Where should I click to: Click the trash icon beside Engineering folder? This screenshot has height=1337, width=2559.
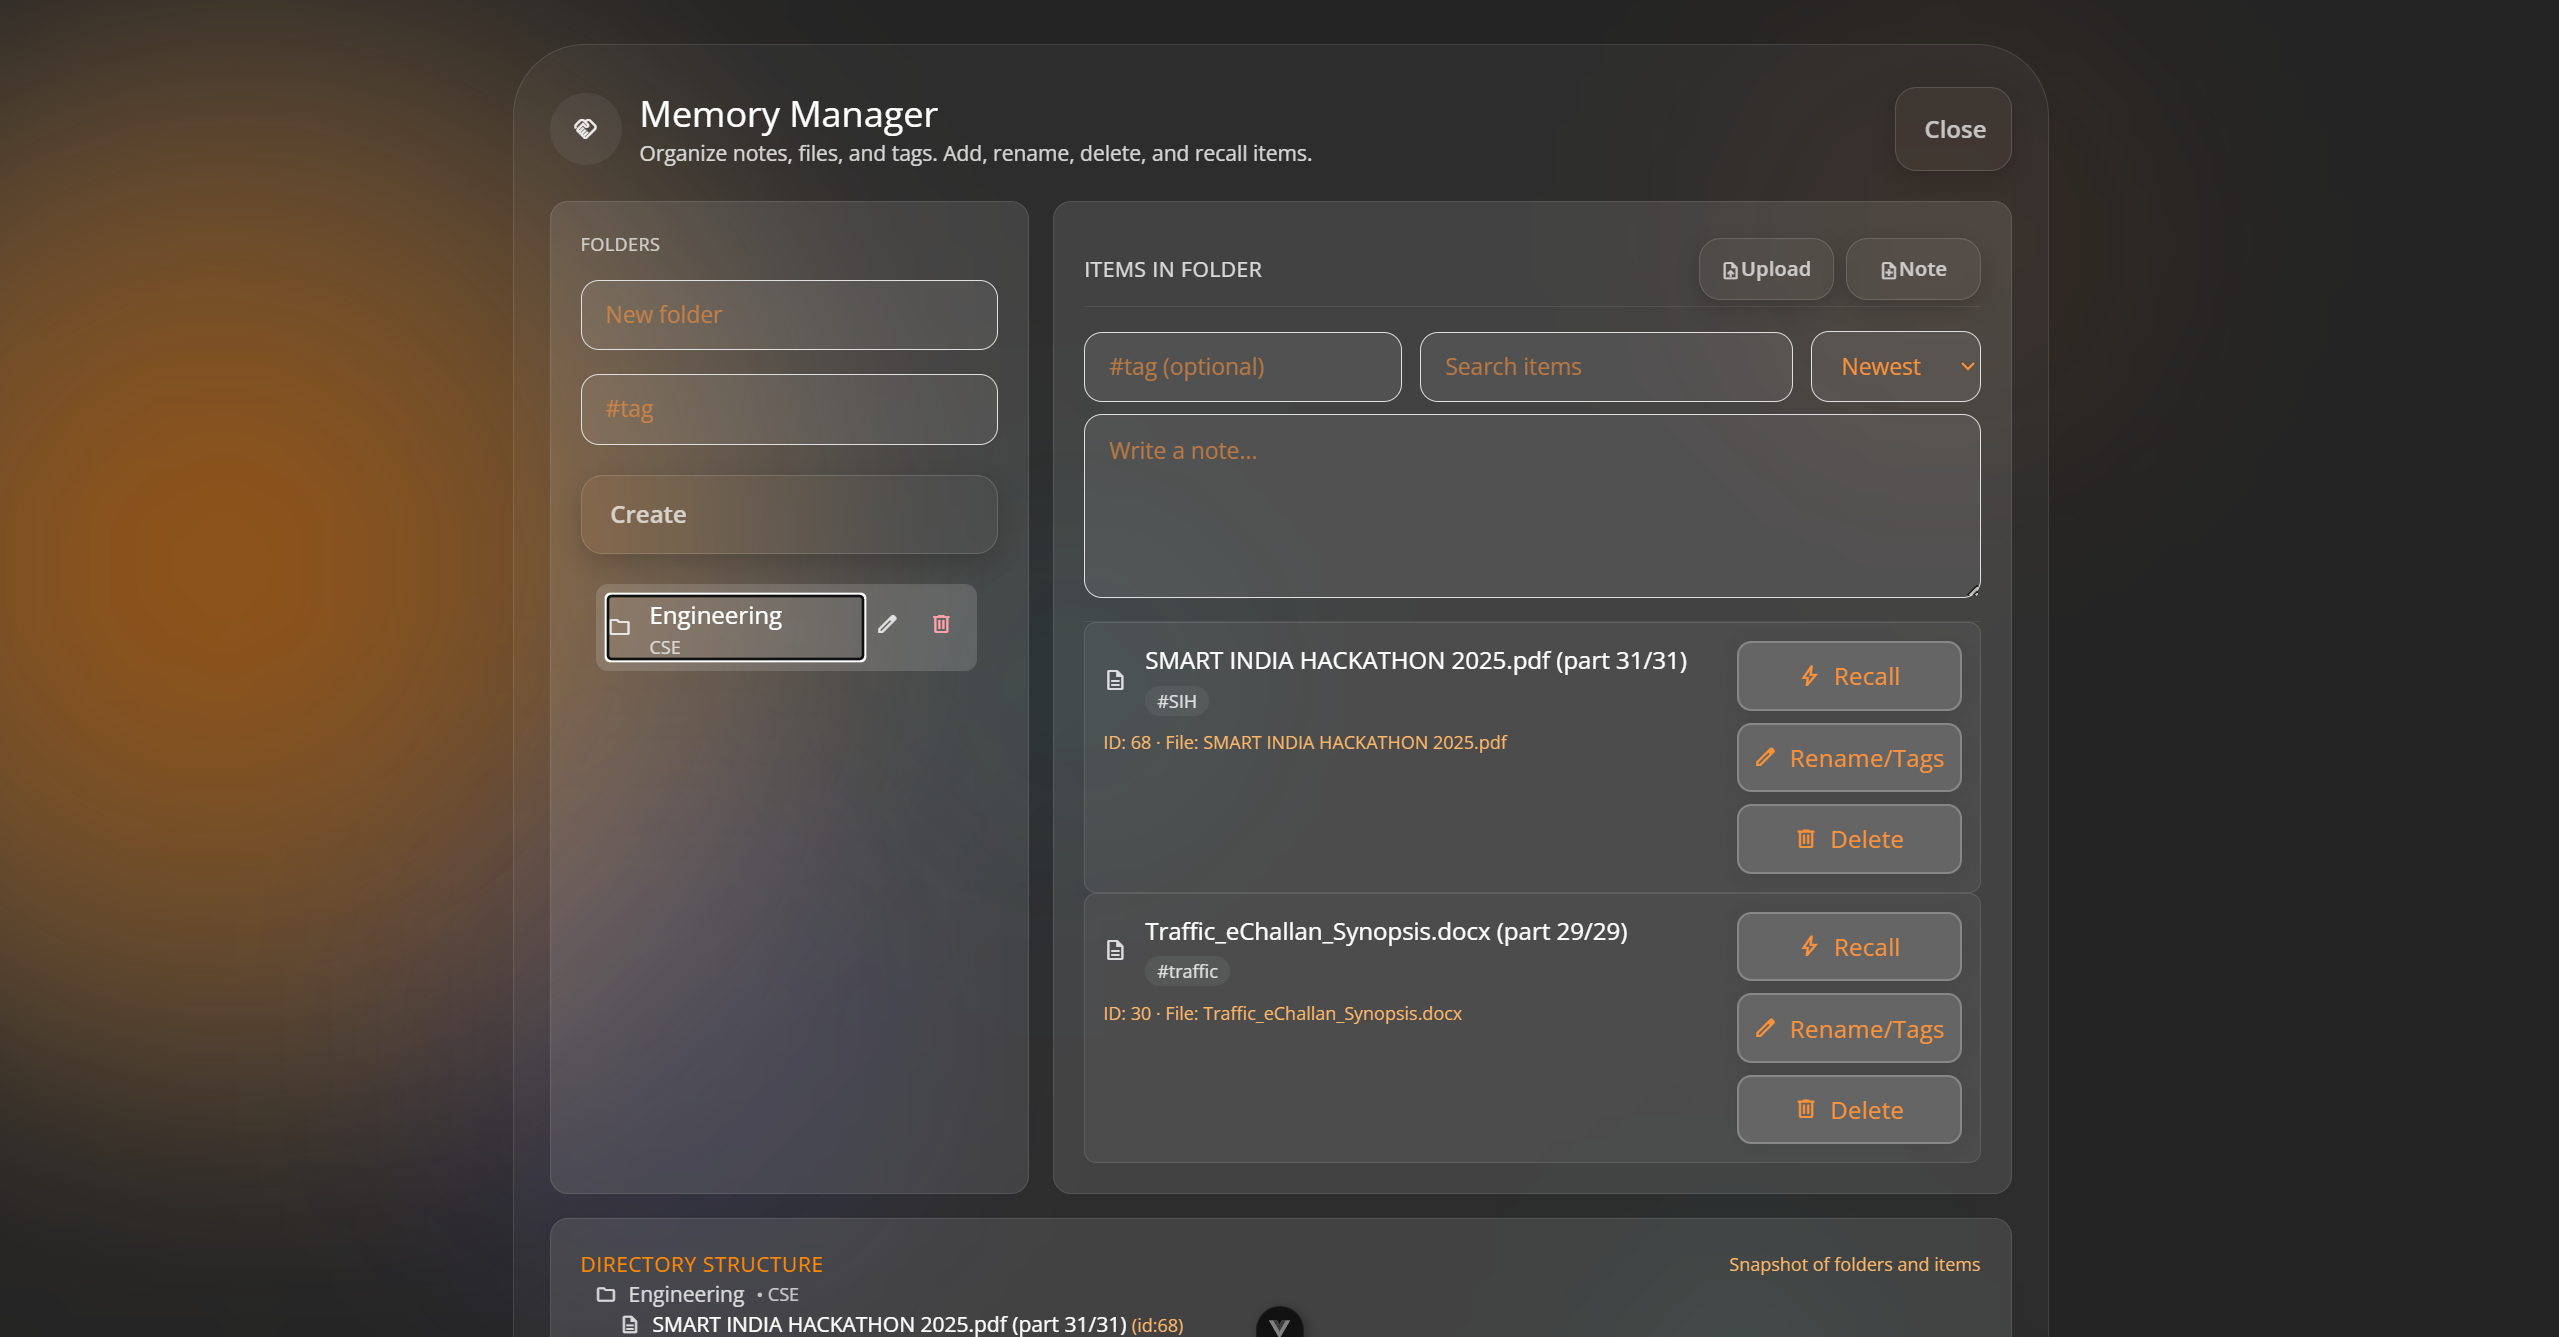tap(941, 624)
